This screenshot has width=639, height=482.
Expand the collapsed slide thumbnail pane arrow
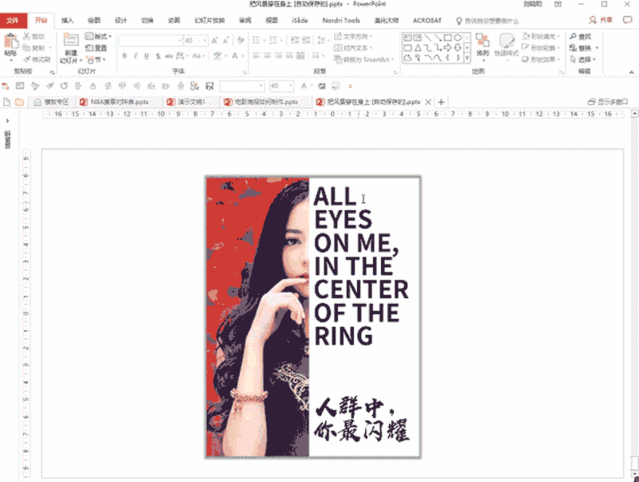point(7,120)
